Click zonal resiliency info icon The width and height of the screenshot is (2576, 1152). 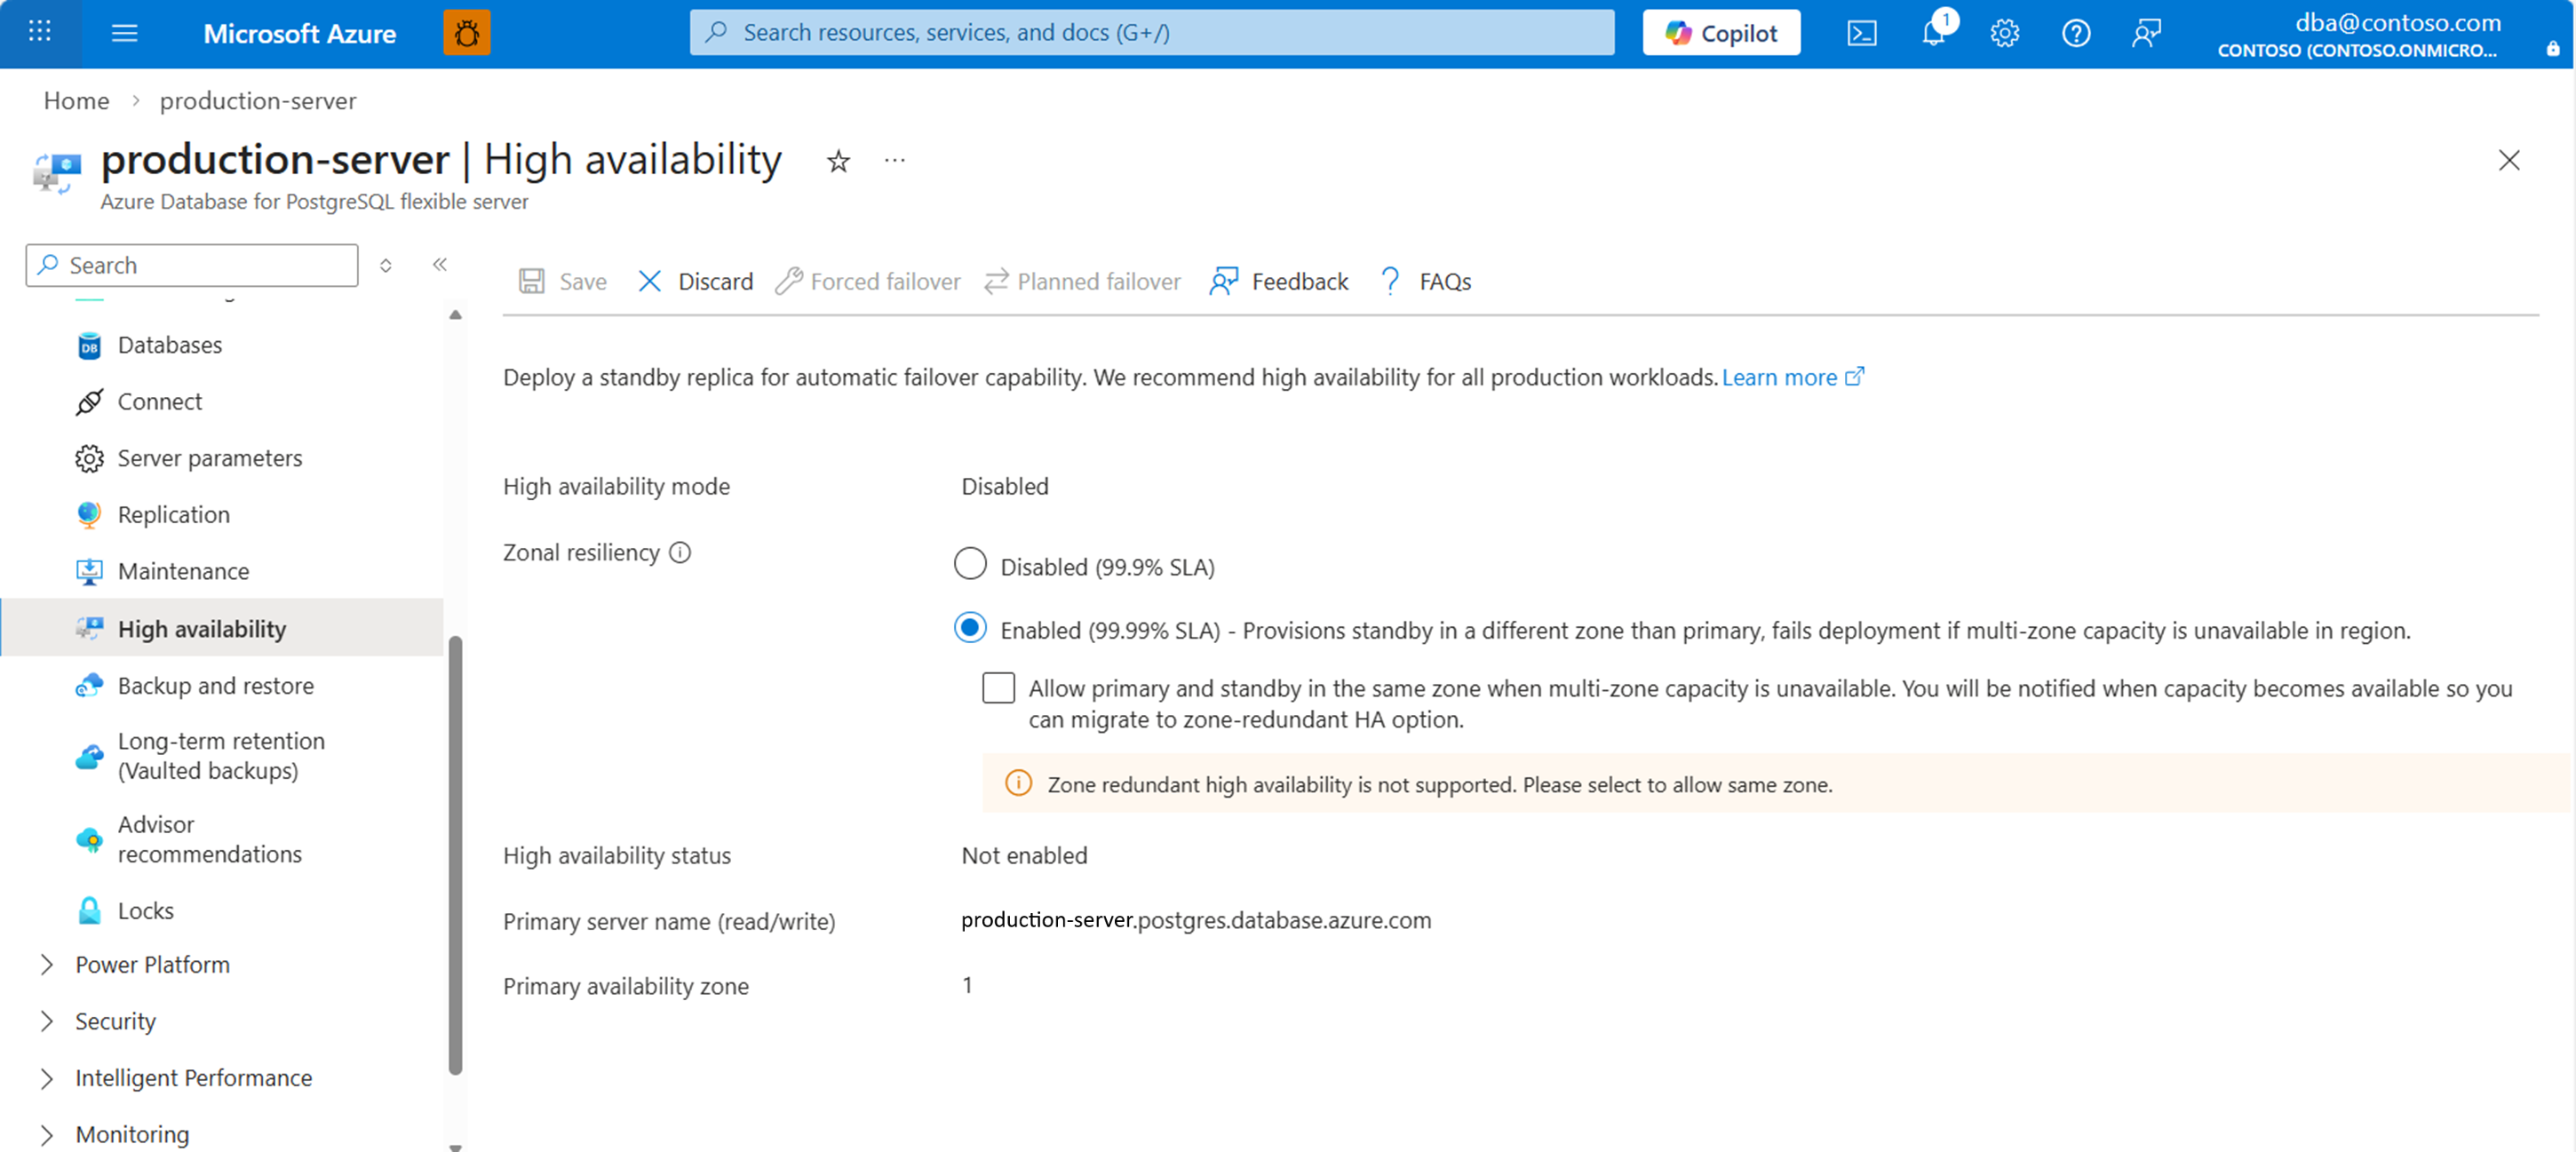point(680,552)
